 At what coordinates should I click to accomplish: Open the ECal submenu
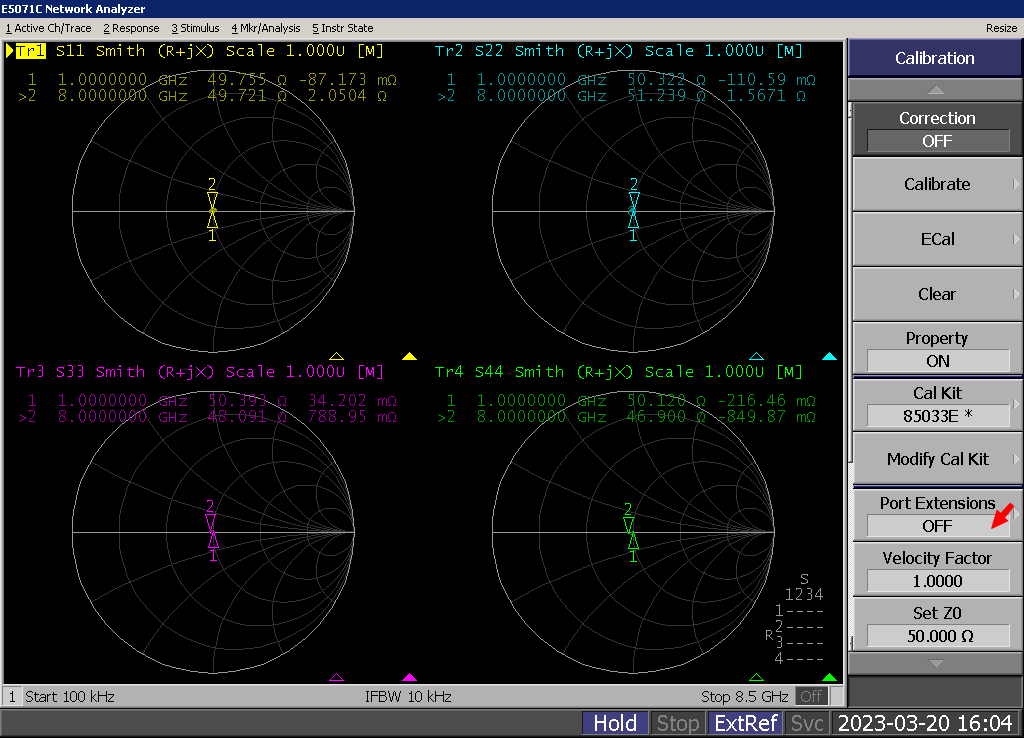(x=936, y=239)
